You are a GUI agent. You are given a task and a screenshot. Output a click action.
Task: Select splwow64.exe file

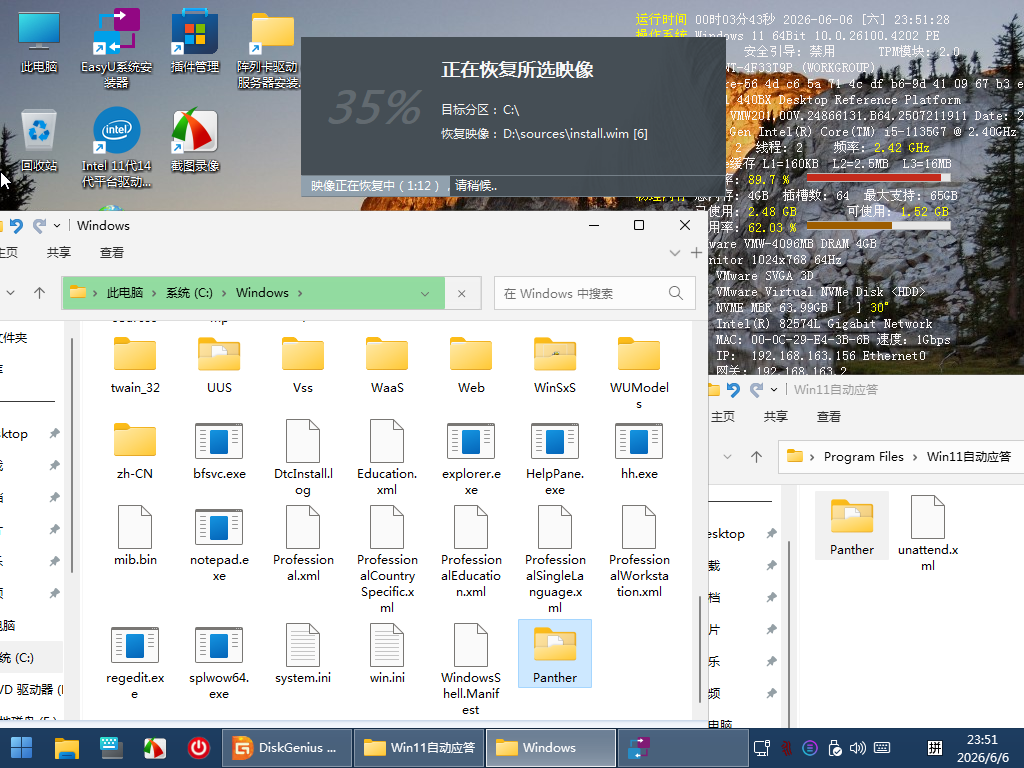click(219, 662)
